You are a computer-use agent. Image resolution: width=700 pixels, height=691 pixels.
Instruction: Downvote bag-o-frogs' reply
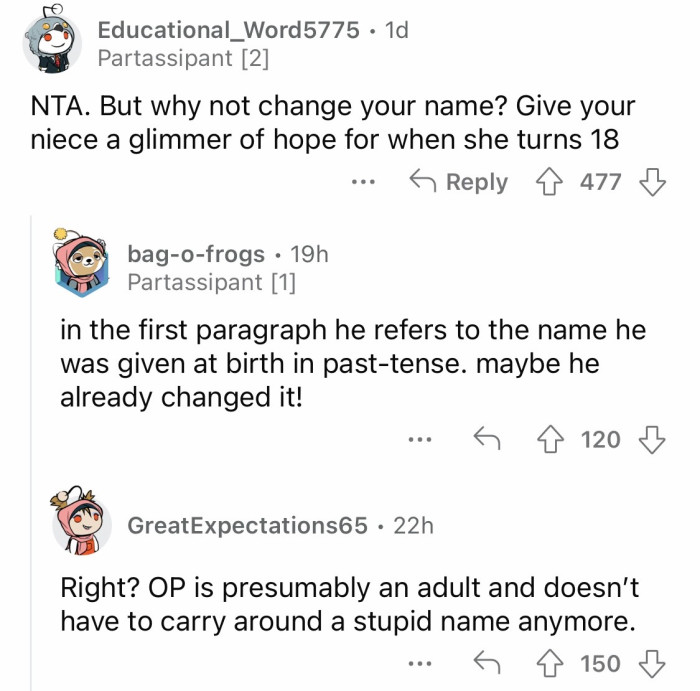[x=652, y=439]
